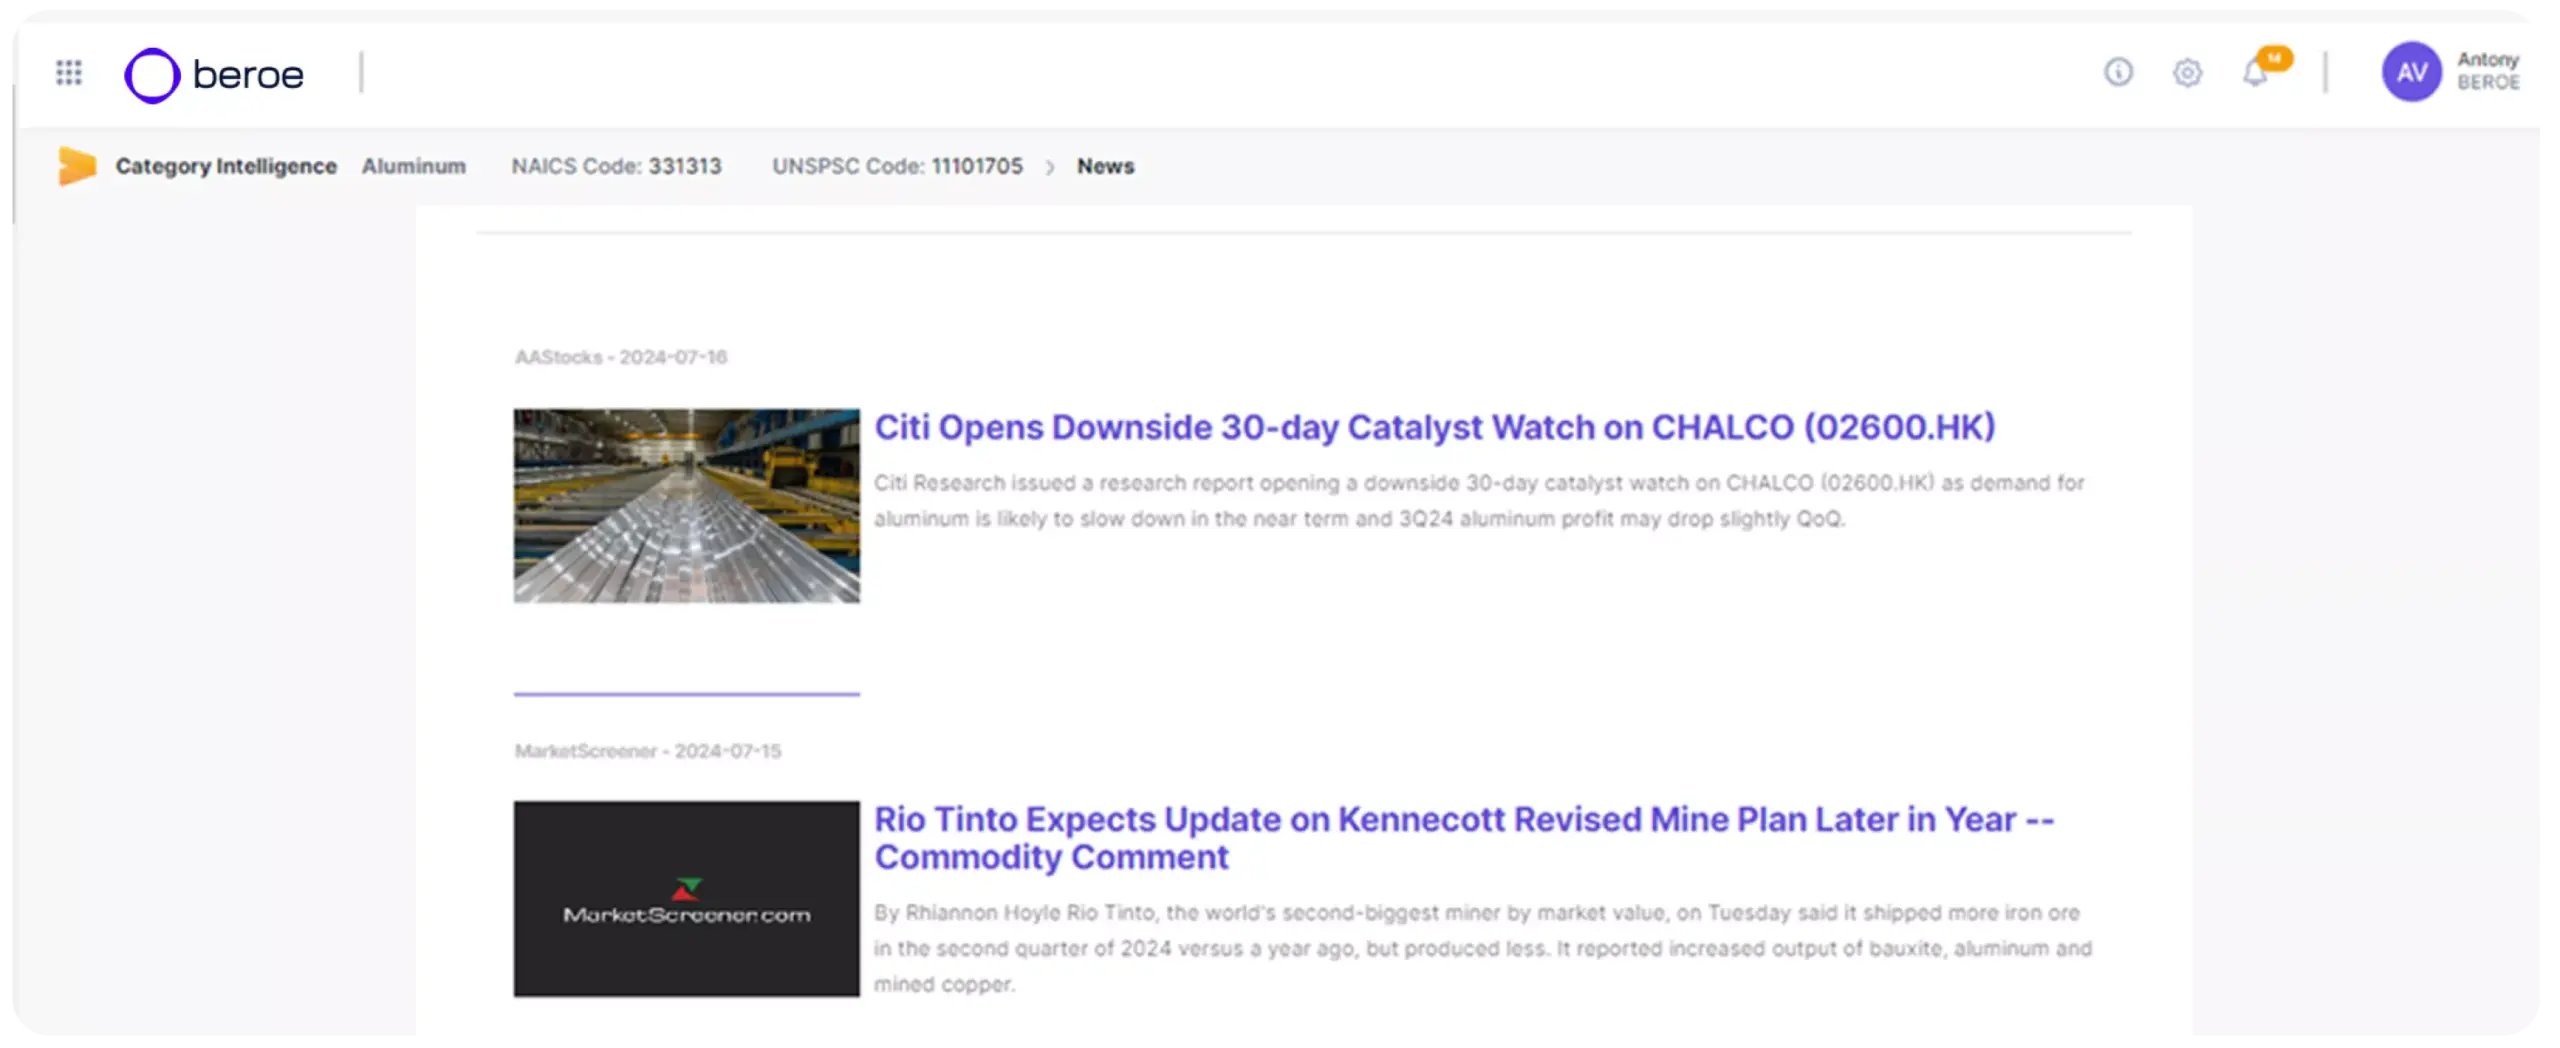Select the Aluminum category

tap(413, 166)
